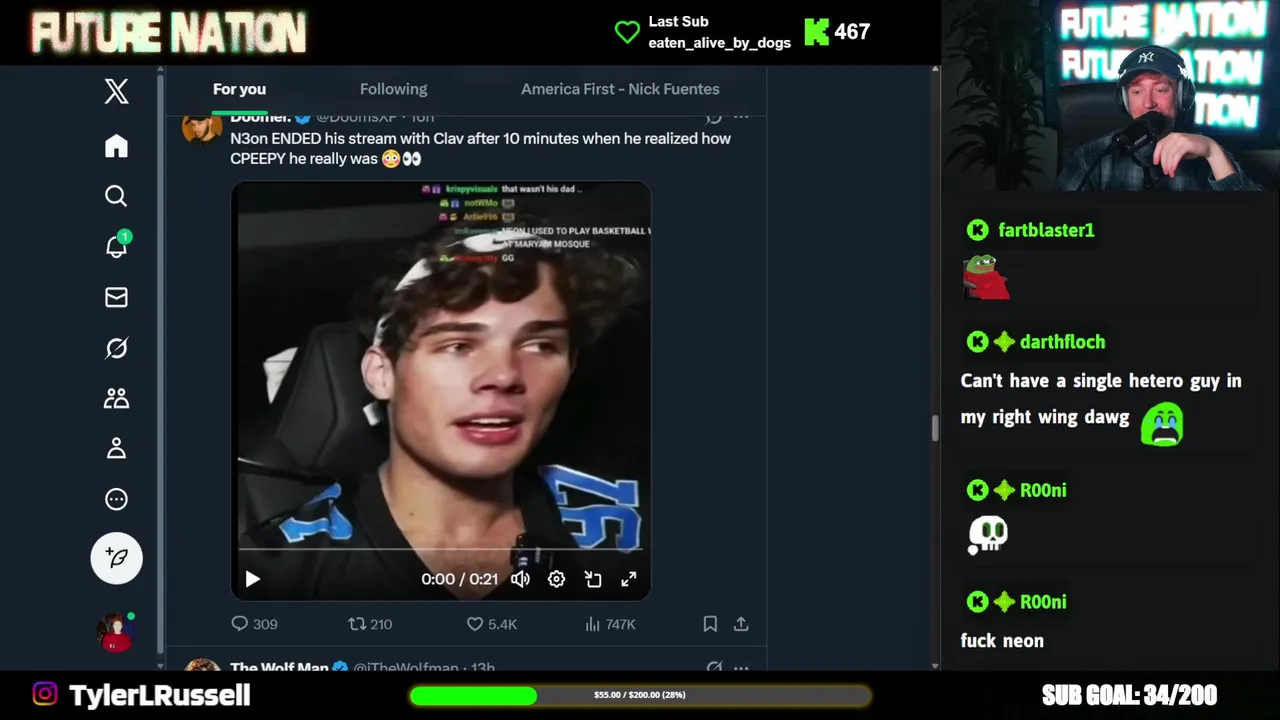Go to Home in X sidebar

coord(116,146)
